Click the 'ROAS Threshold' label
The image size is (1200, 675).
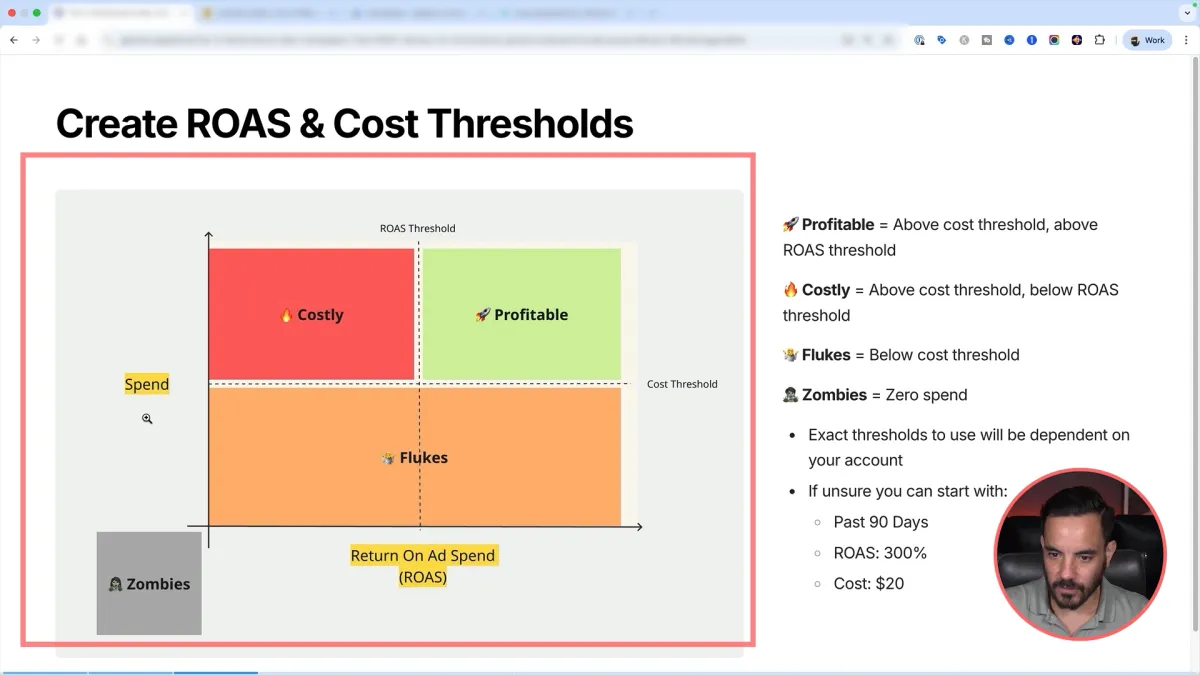click(x=417, y=228)
